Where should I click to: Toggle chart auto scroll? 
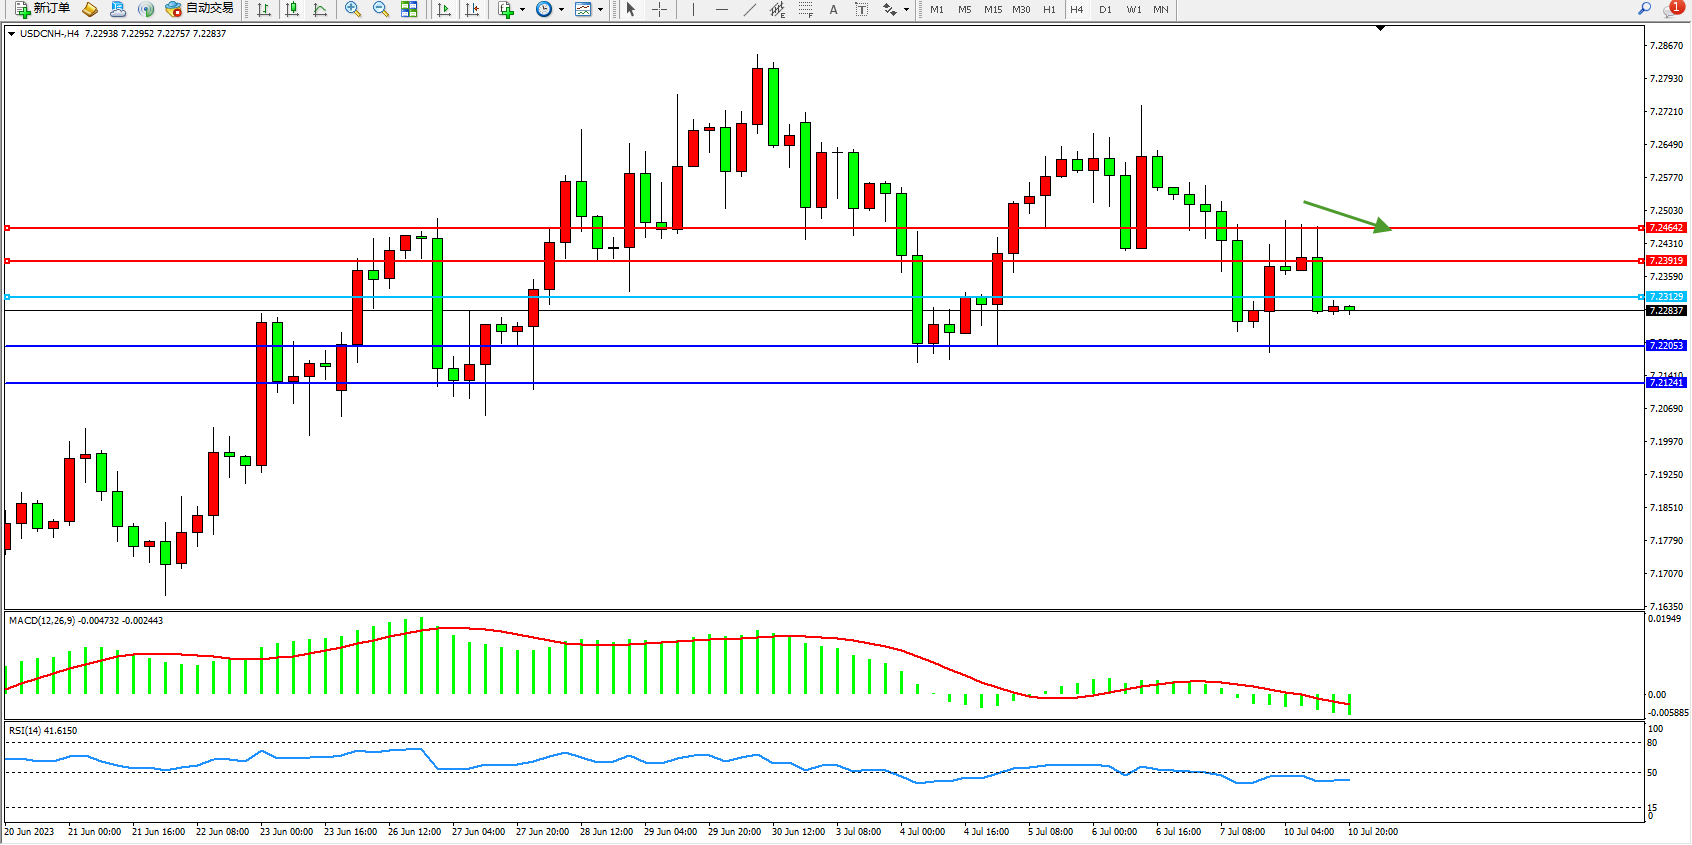(444, 9)
